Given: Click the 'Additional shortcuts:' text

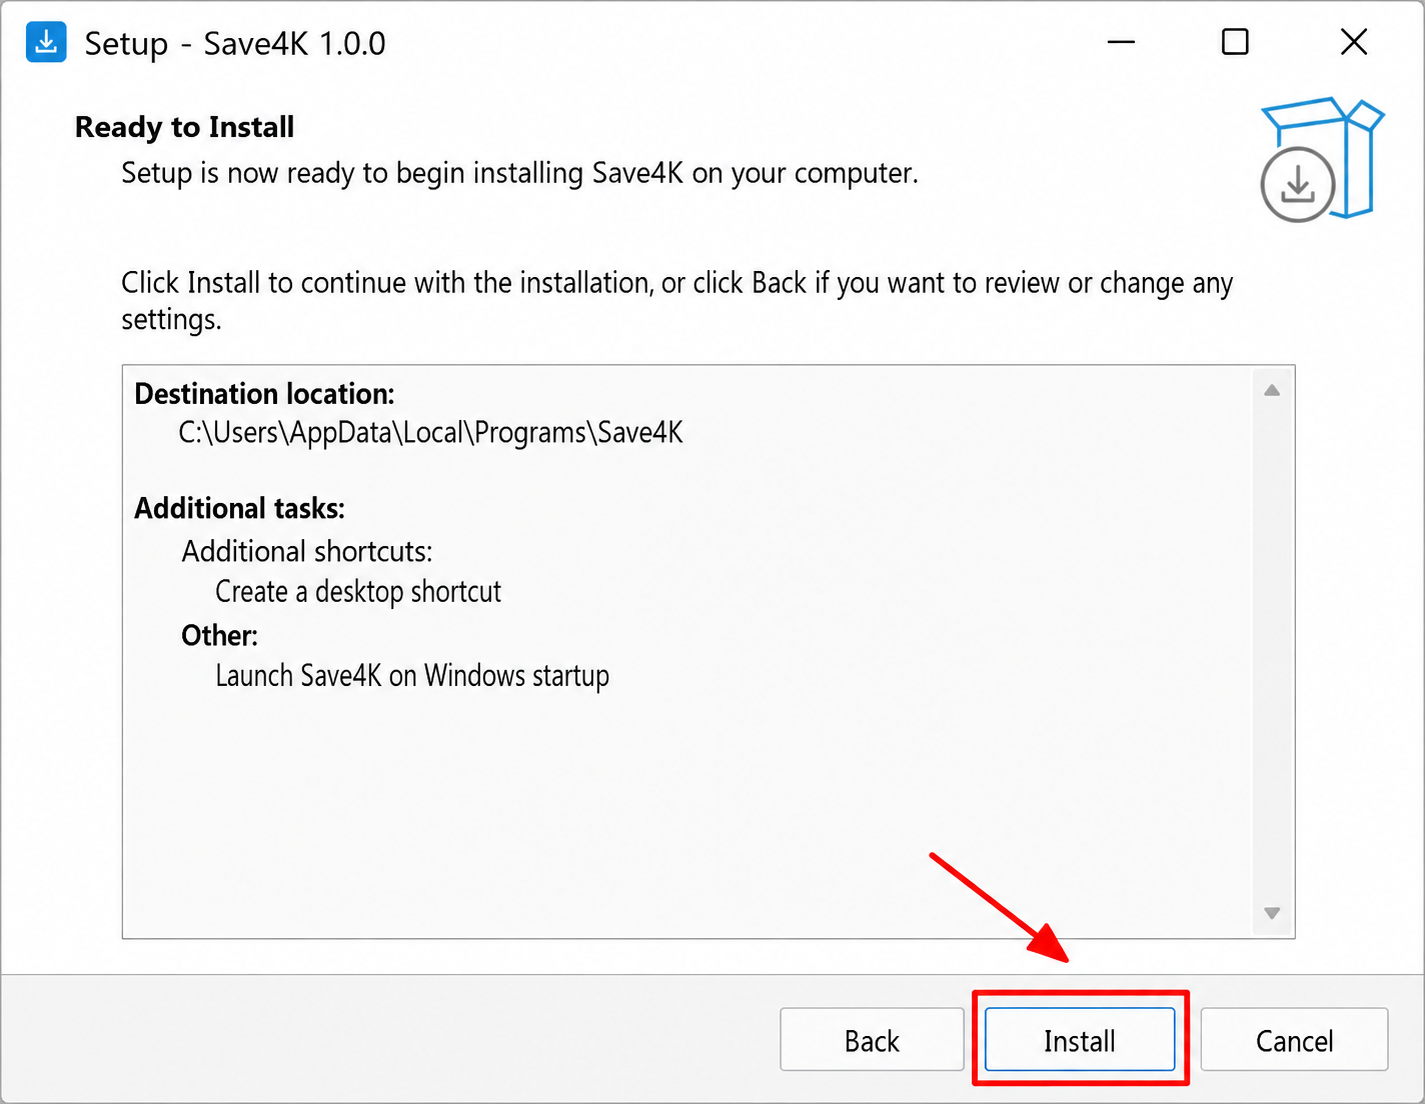Looking at the screenshot, I should point(307,552).
